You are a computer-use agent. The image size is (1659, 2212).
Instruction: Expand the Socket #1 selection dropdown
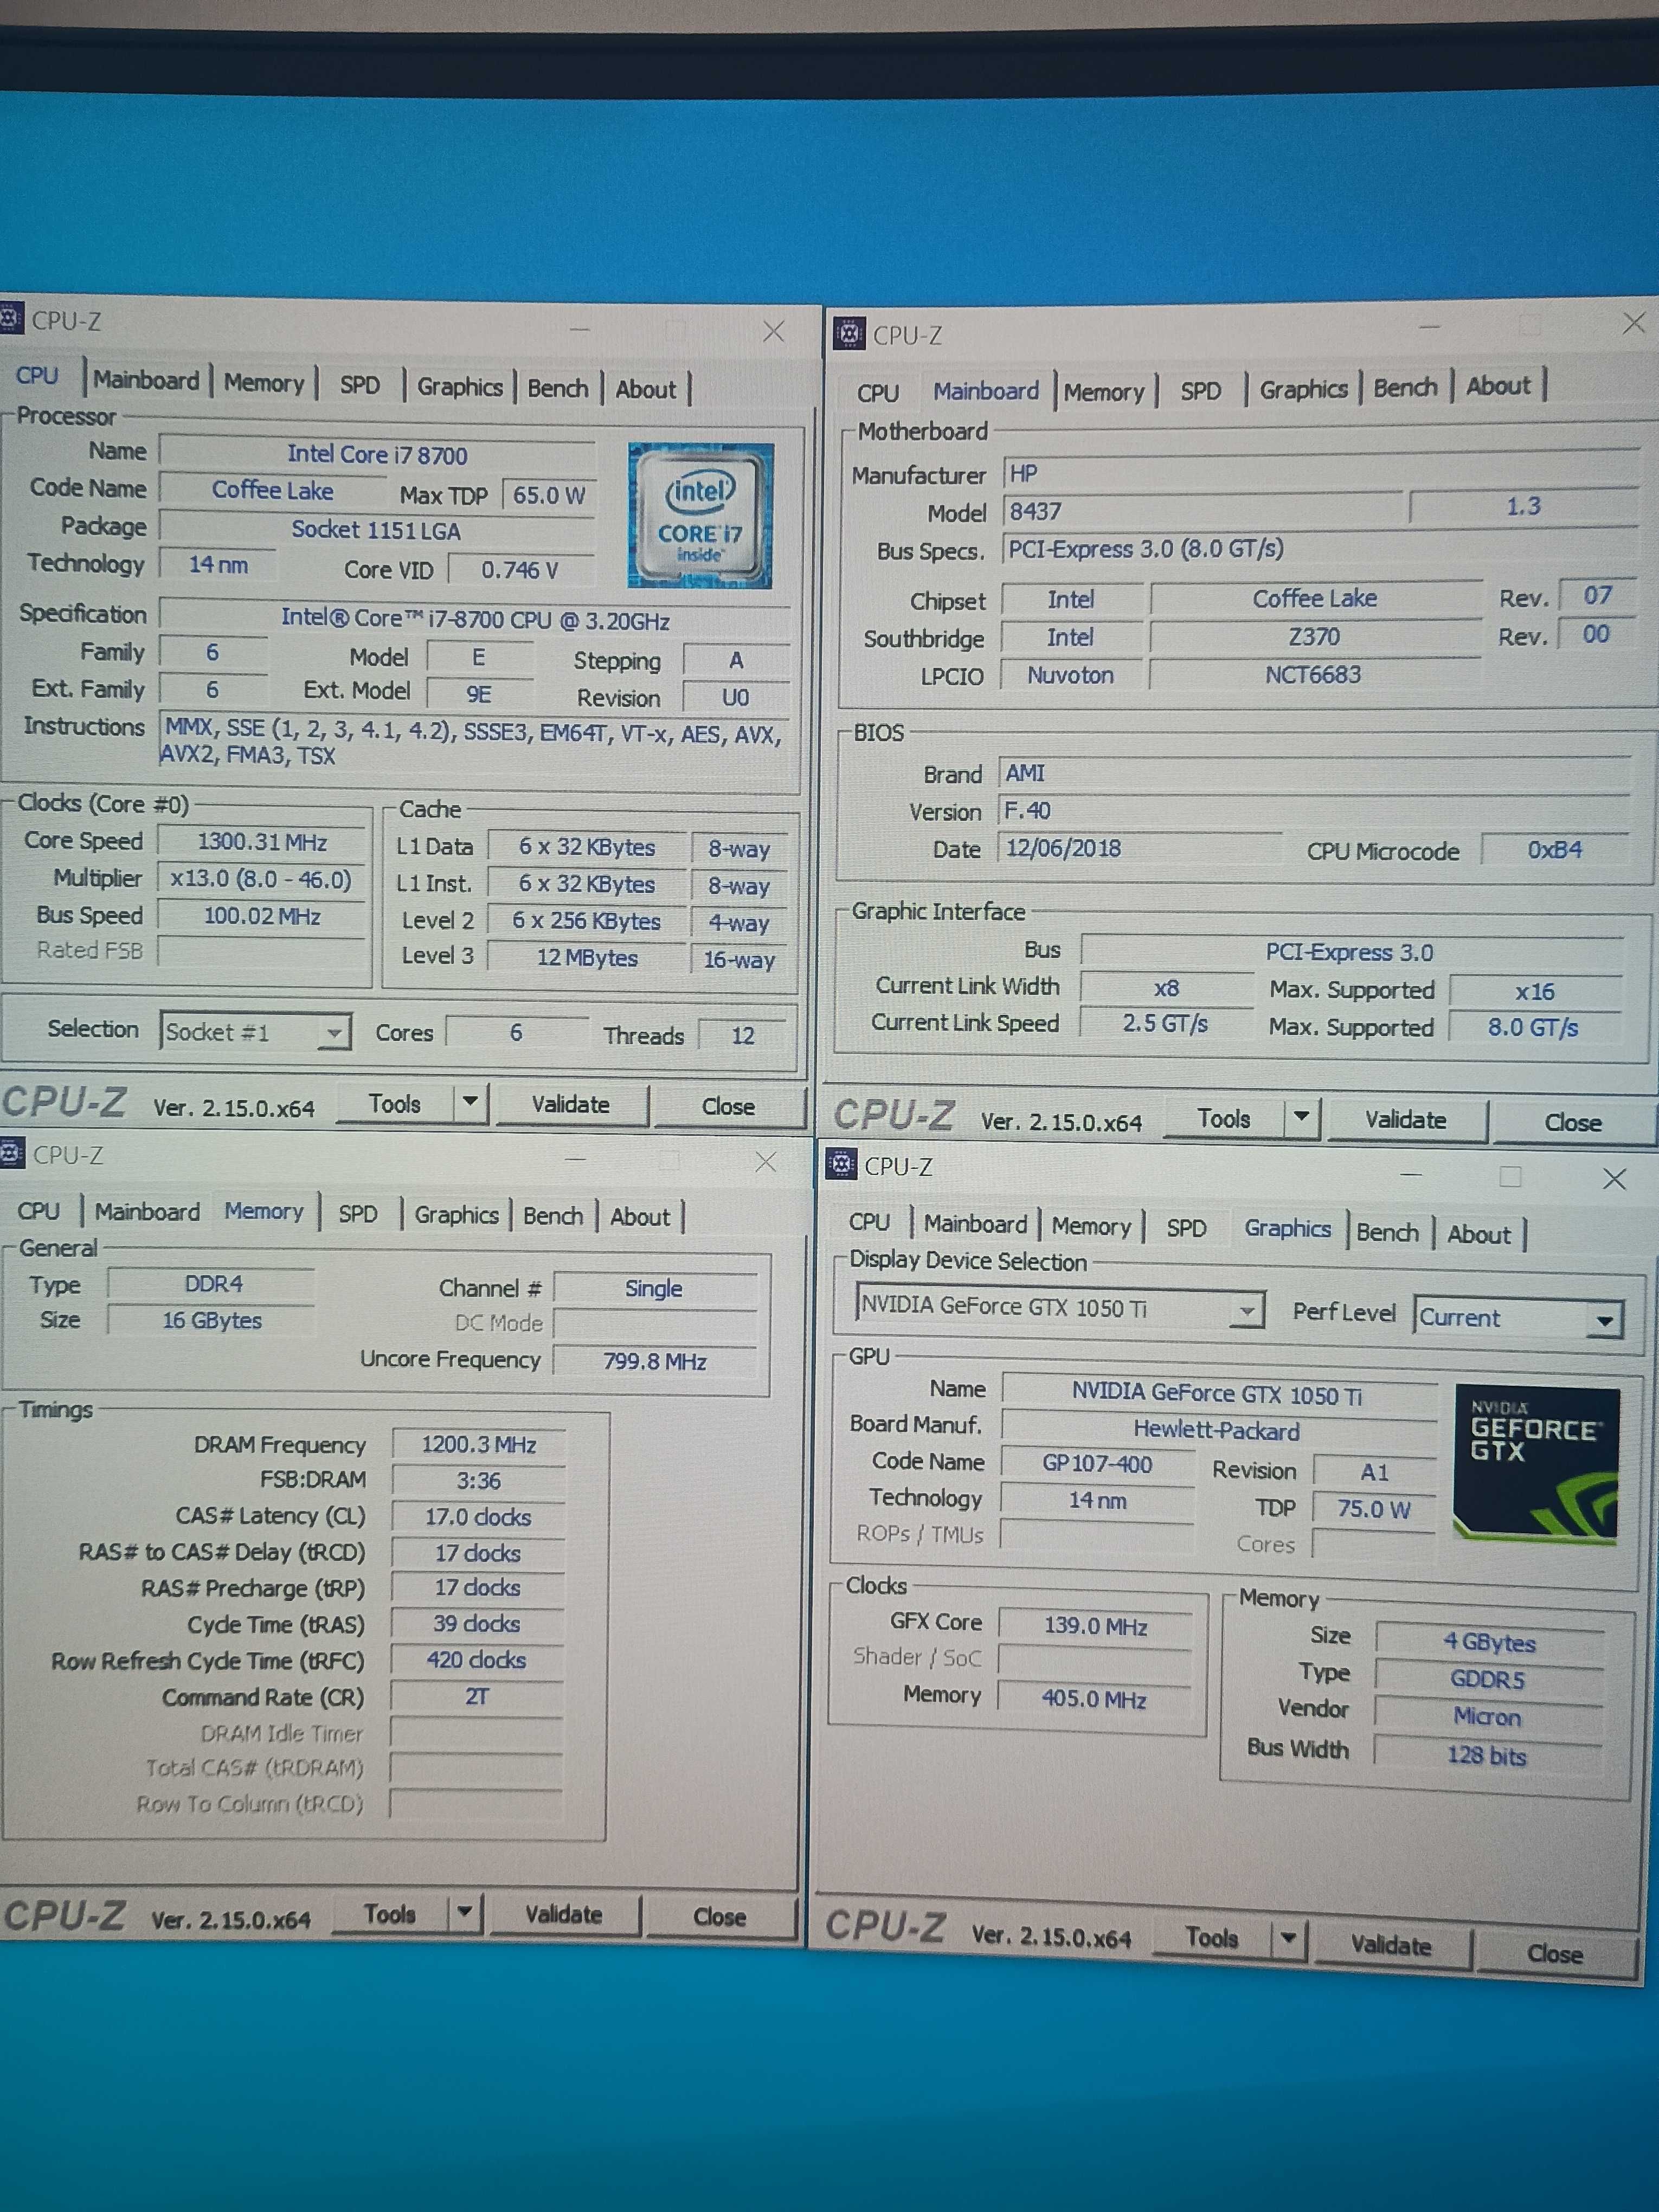(334, 1032)
